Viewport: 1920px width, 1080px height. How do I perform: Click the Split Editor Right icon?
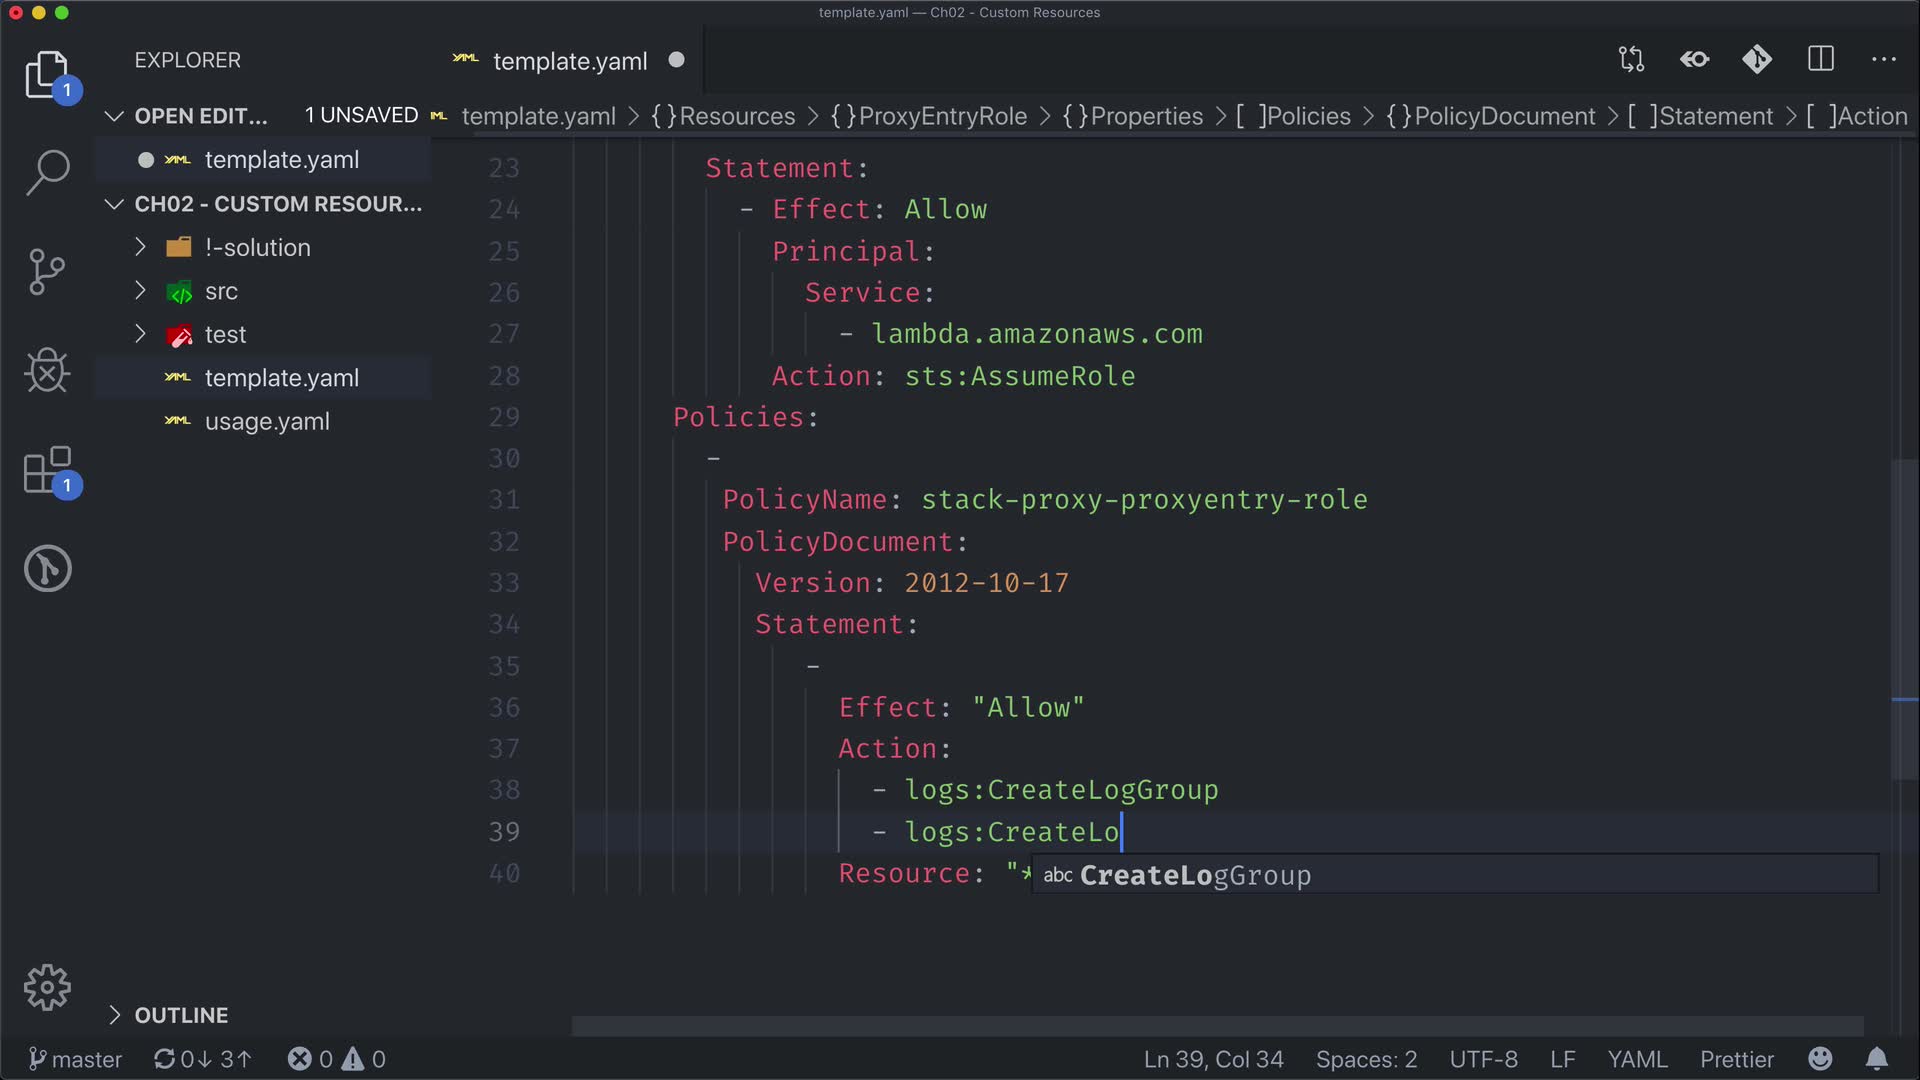pos(1821,59)
